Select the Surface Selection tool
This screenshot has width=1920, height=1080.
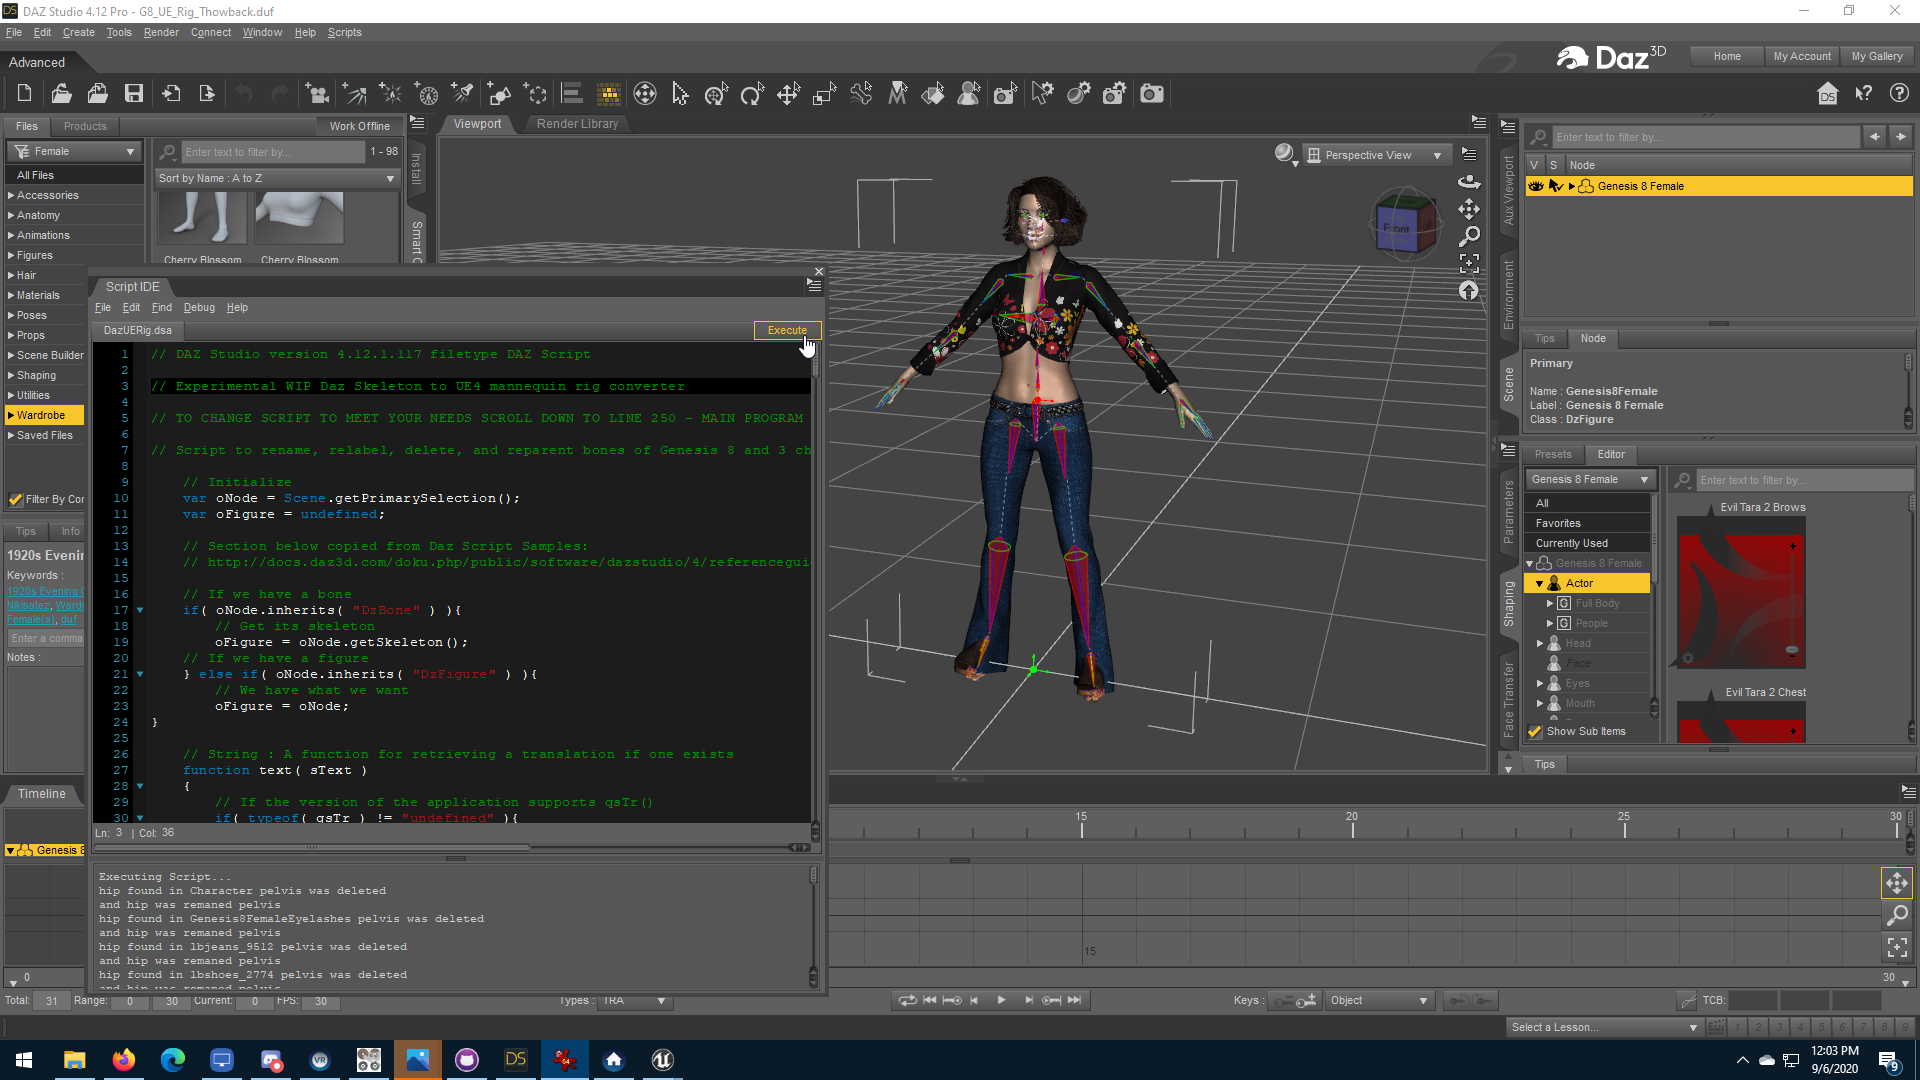[x=933, y=94]
